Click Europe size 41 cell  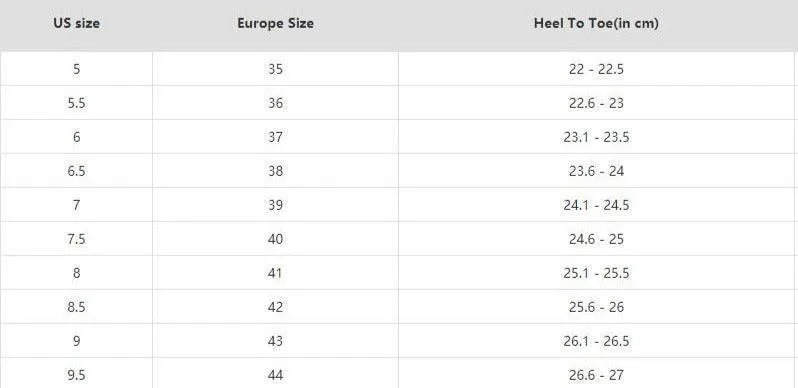click(275, 273)
